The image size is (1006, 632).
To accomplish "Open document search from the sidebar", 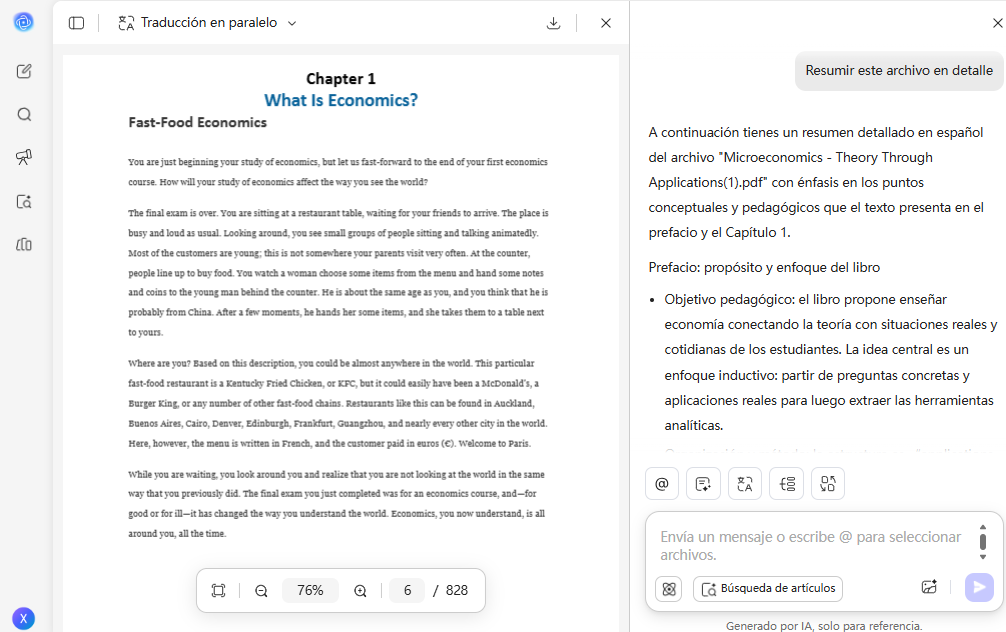I will coord(24,201).
